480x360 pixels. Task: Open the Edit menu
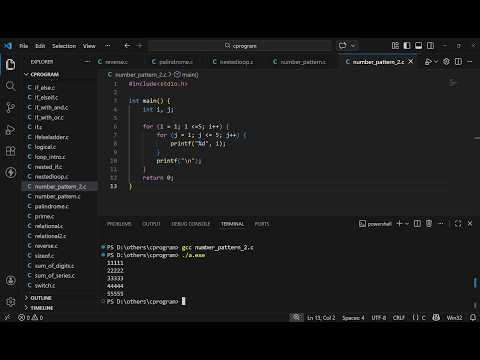point(40,46)
